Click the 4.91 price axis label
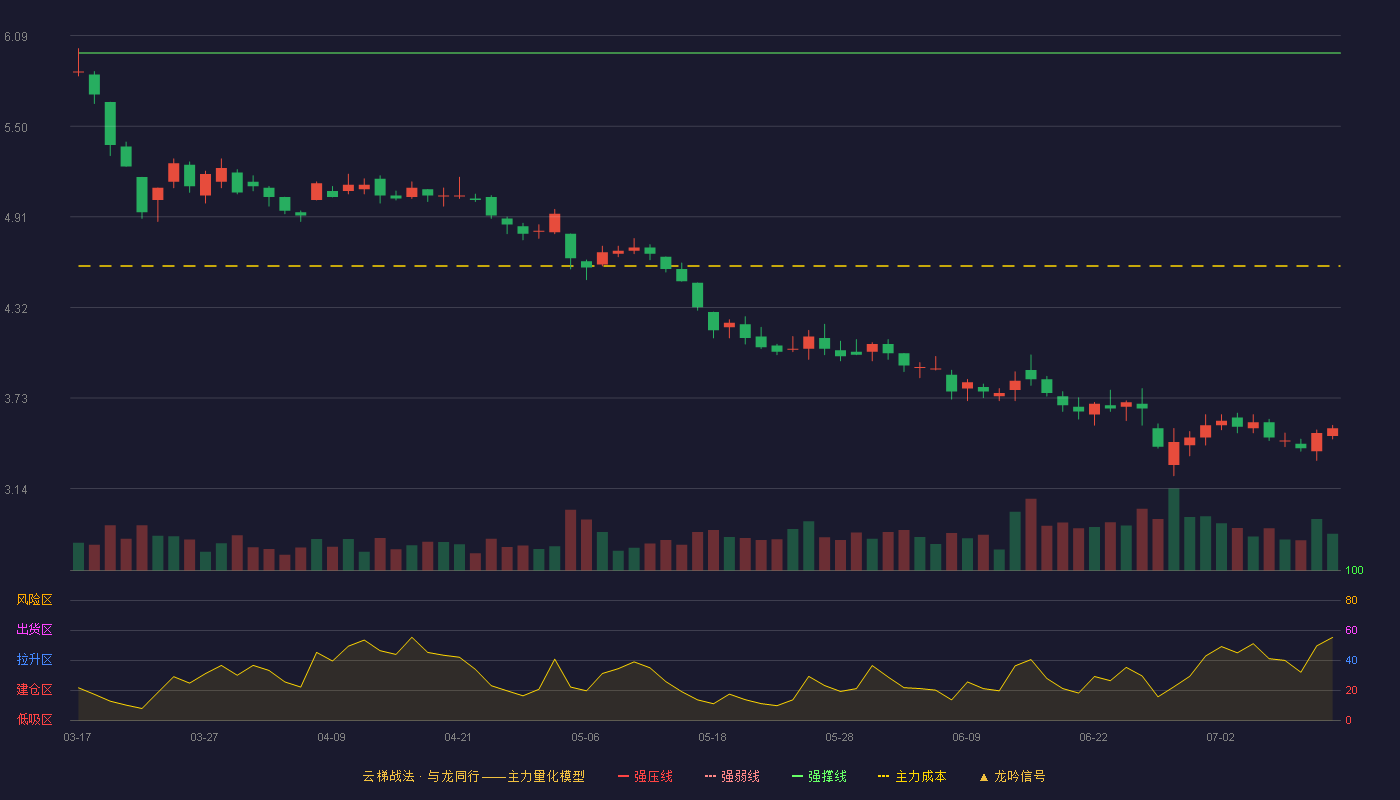The height and width of the screenshot is (800, 1400). pyautogui.click(x=15, y=218)
